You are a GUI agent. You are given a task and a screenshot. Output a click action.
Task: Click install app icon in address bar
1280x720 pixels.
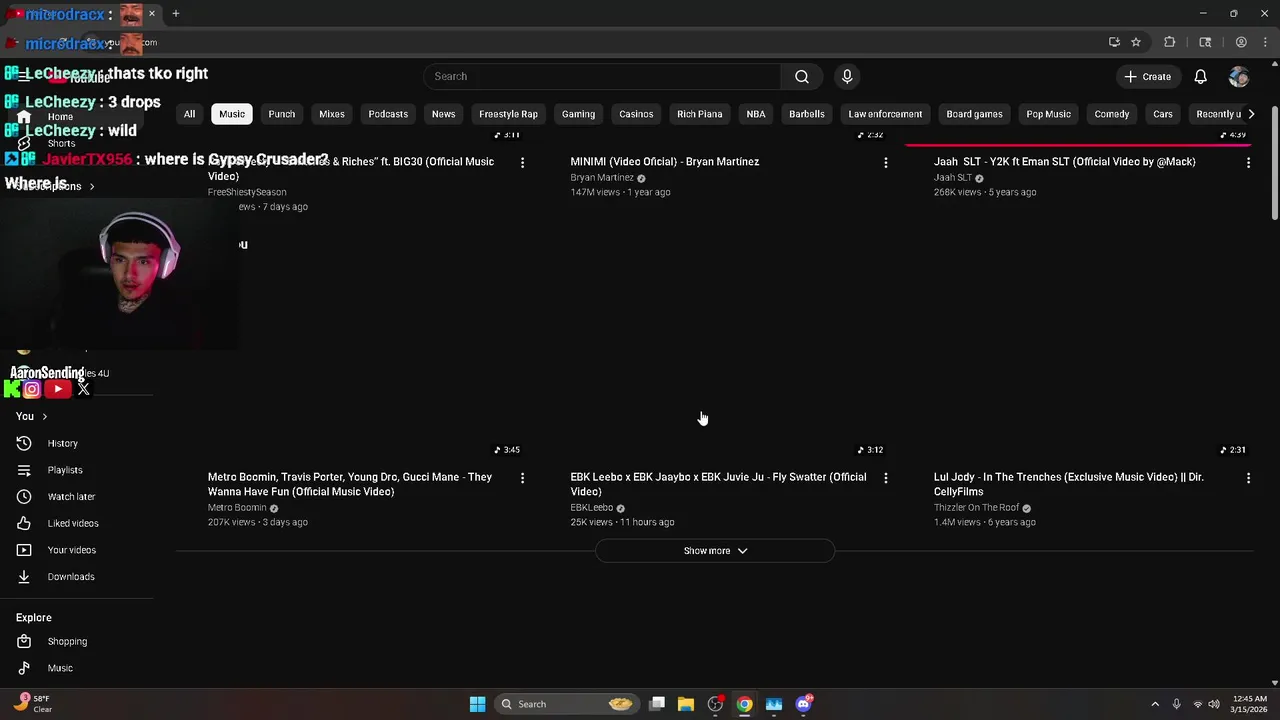(x=1114, y=42)
